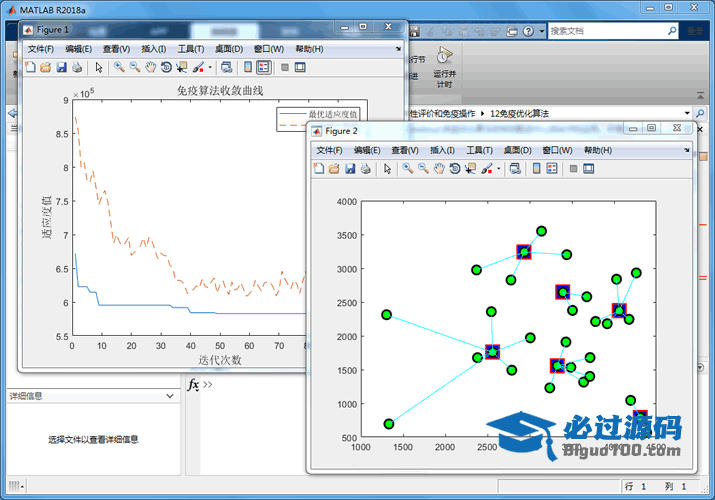
Task: Select the Pan hand tool in Figure 1
Action: coord(150,68)
